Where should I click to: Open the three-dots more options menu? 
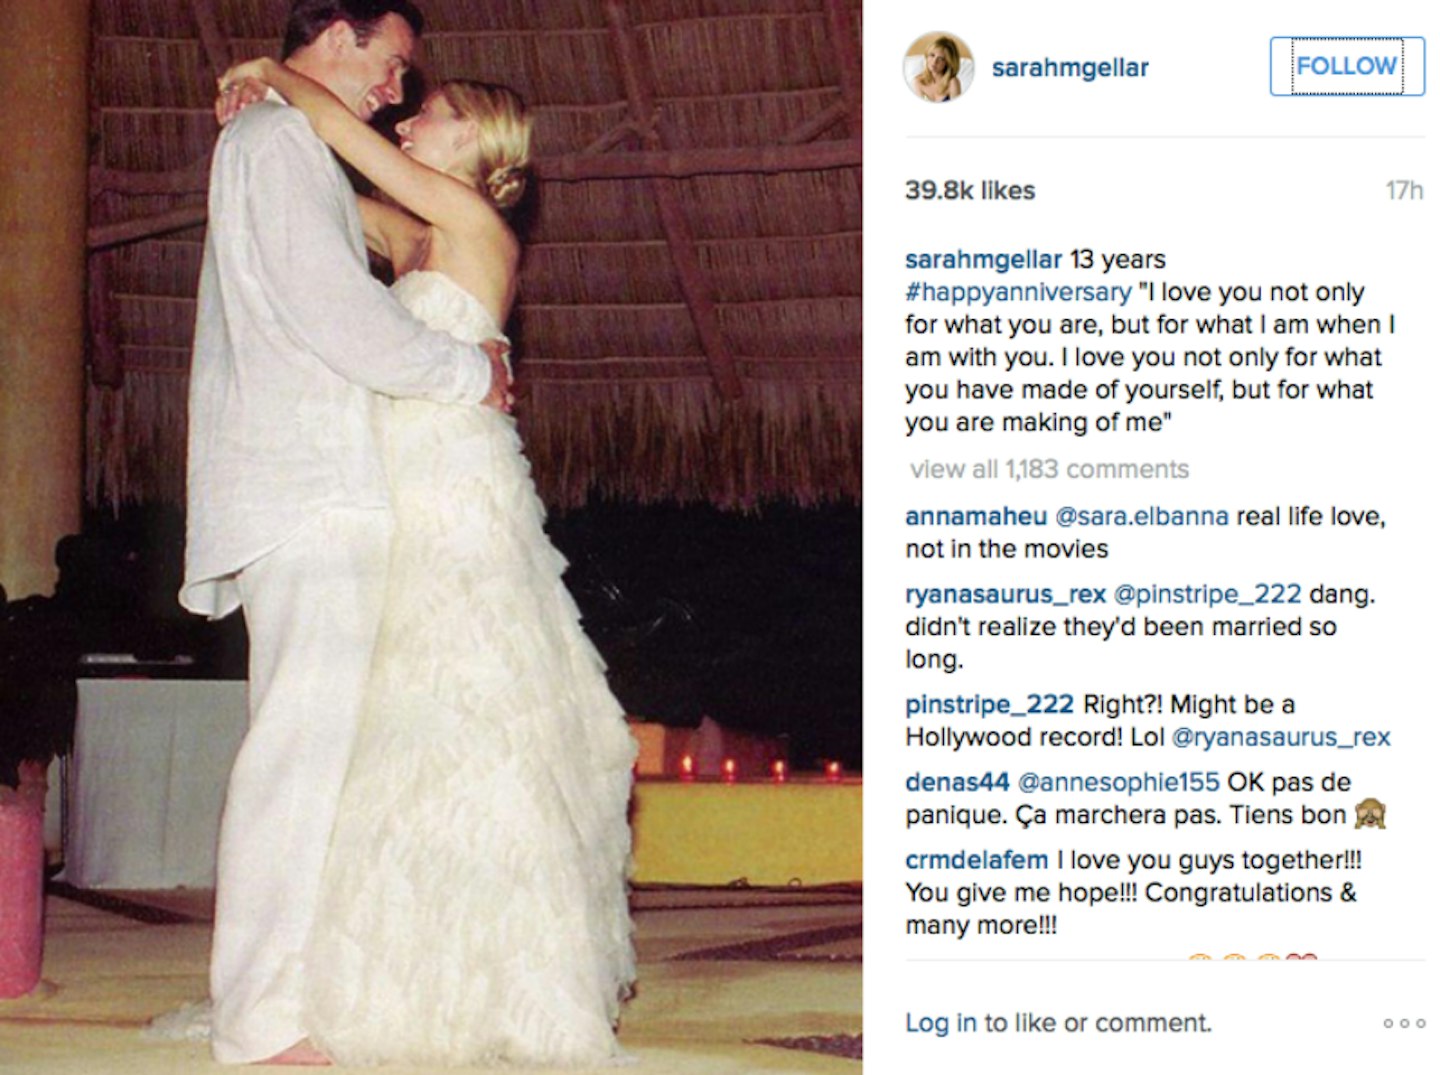coord(1404,1023)
